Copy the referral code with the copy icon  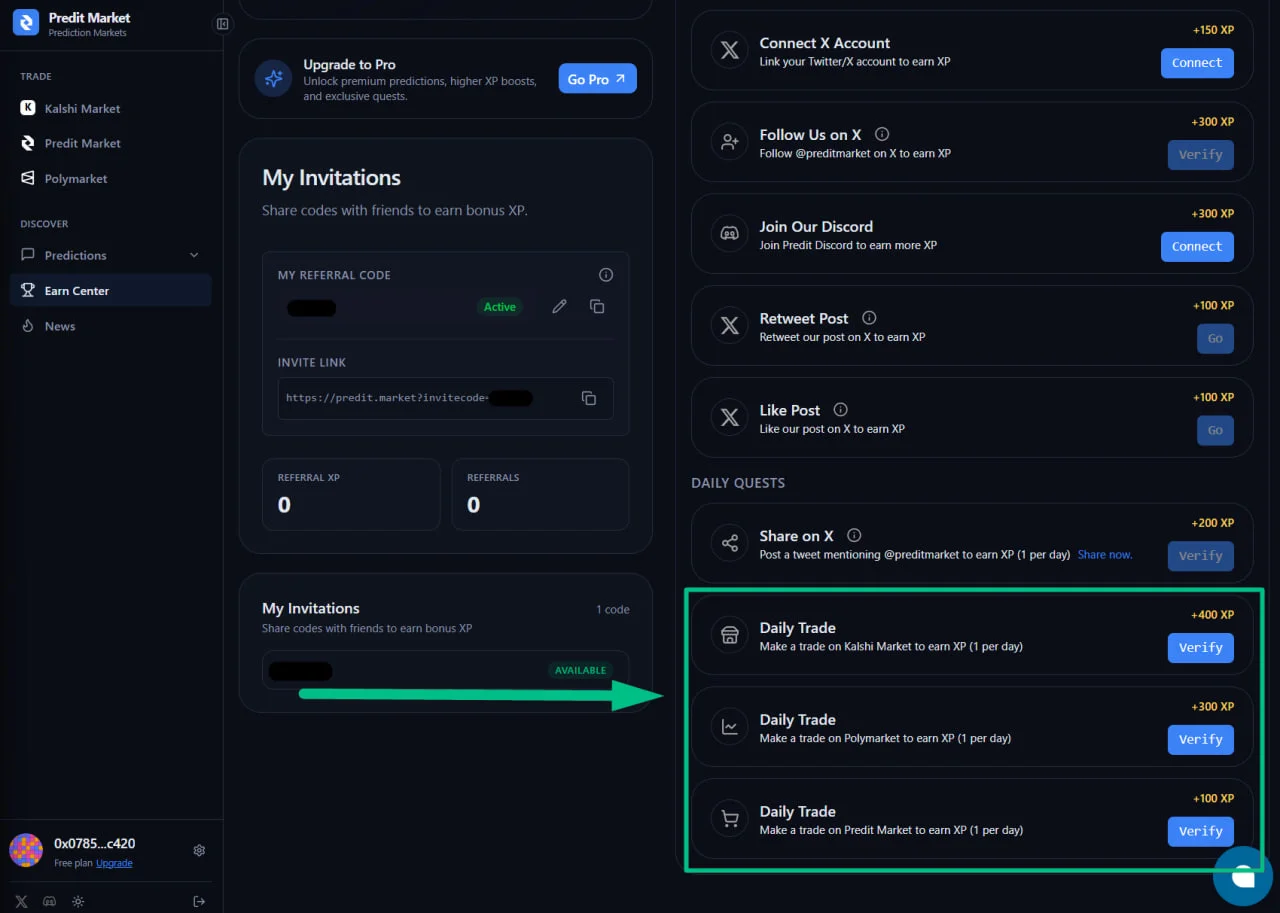point(597,306)
